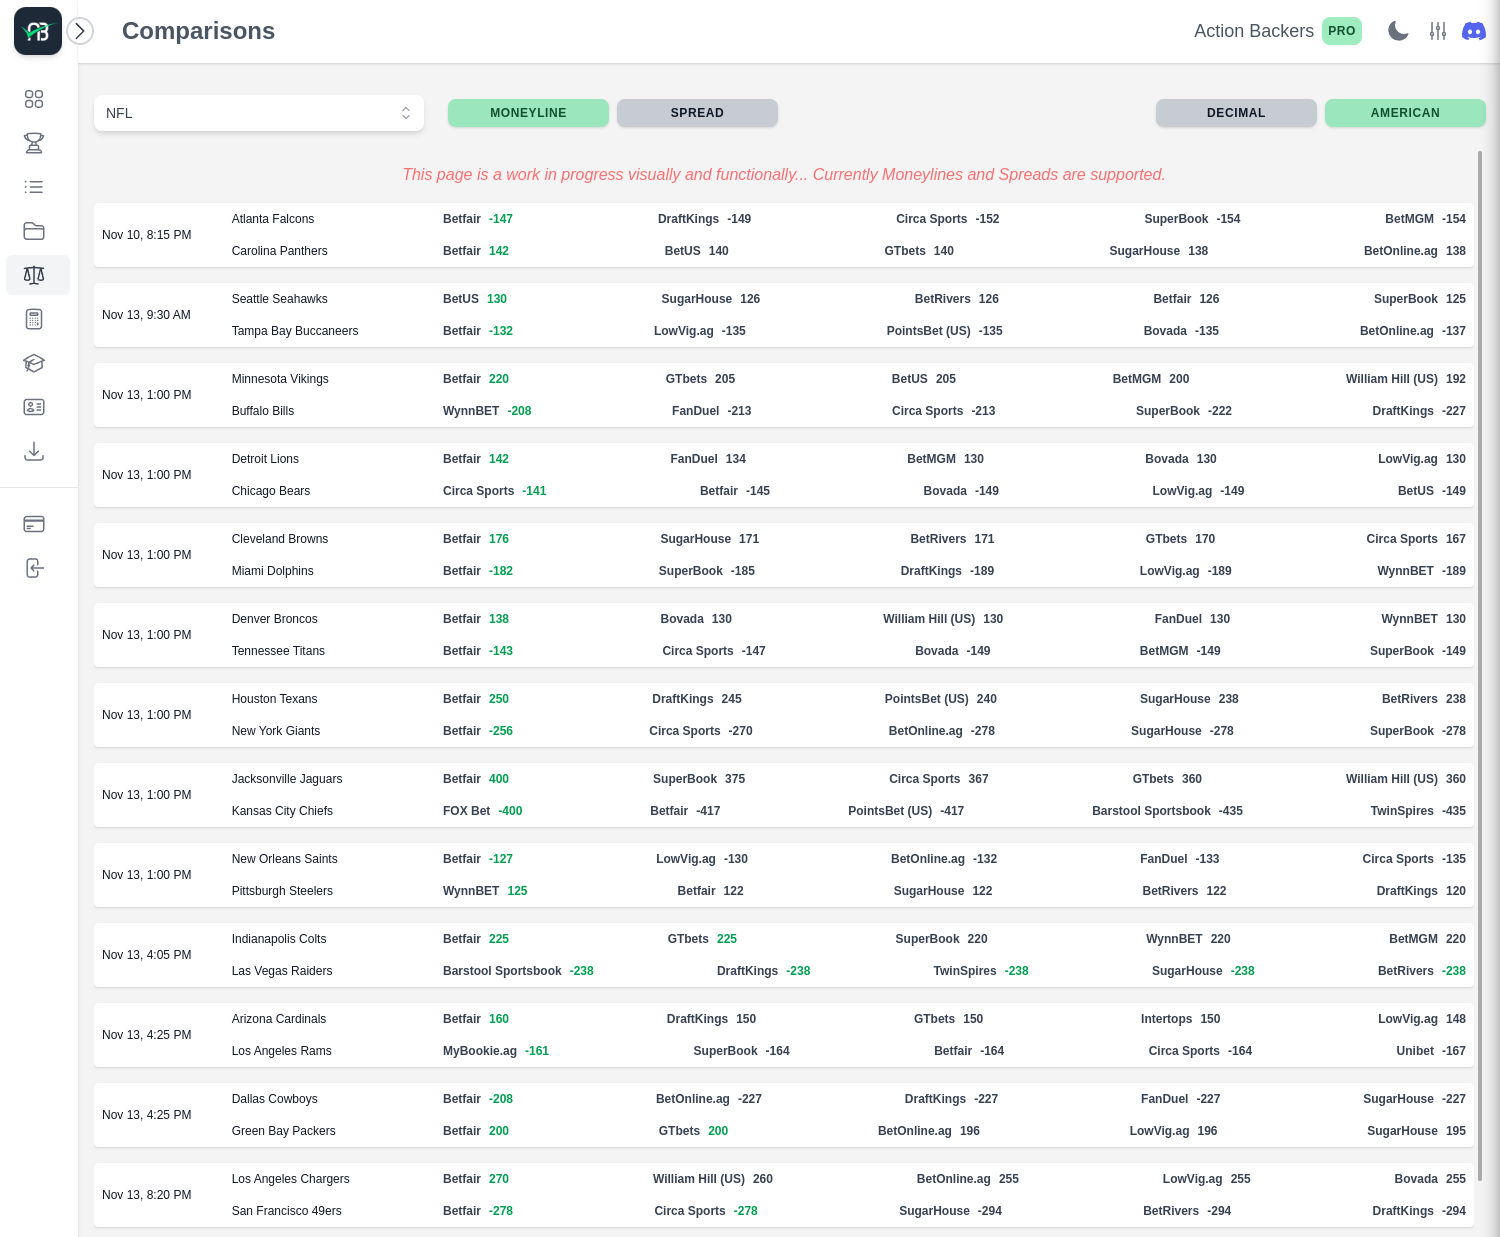Click Green Bay Packers team name
Screen dimensions: 1500x1237
pyautogui.click(x=284, y=1131)
